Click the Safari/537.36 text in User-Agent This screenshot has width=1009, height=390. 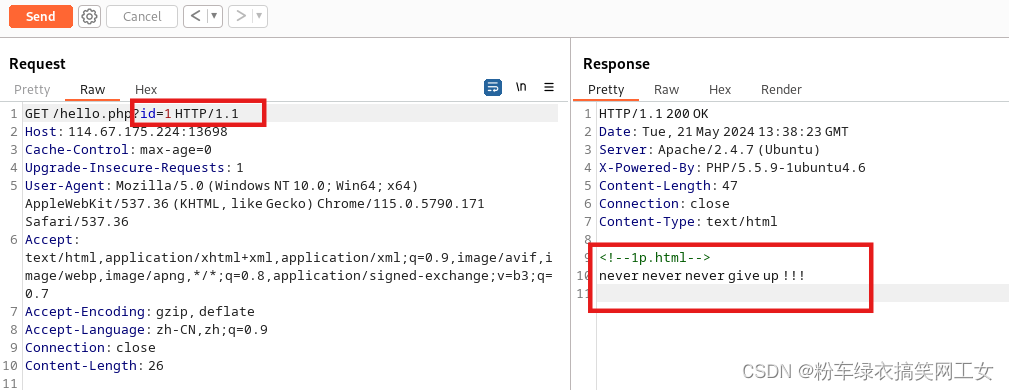pos(77,222)
